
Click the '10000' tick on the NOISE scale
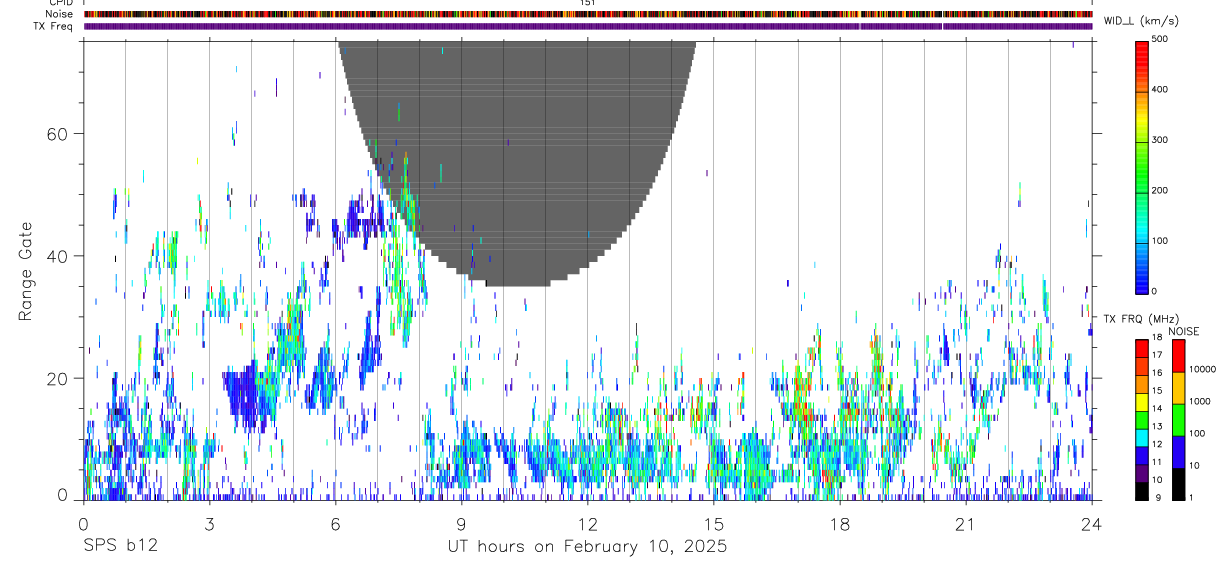[x=1201, y=370]
